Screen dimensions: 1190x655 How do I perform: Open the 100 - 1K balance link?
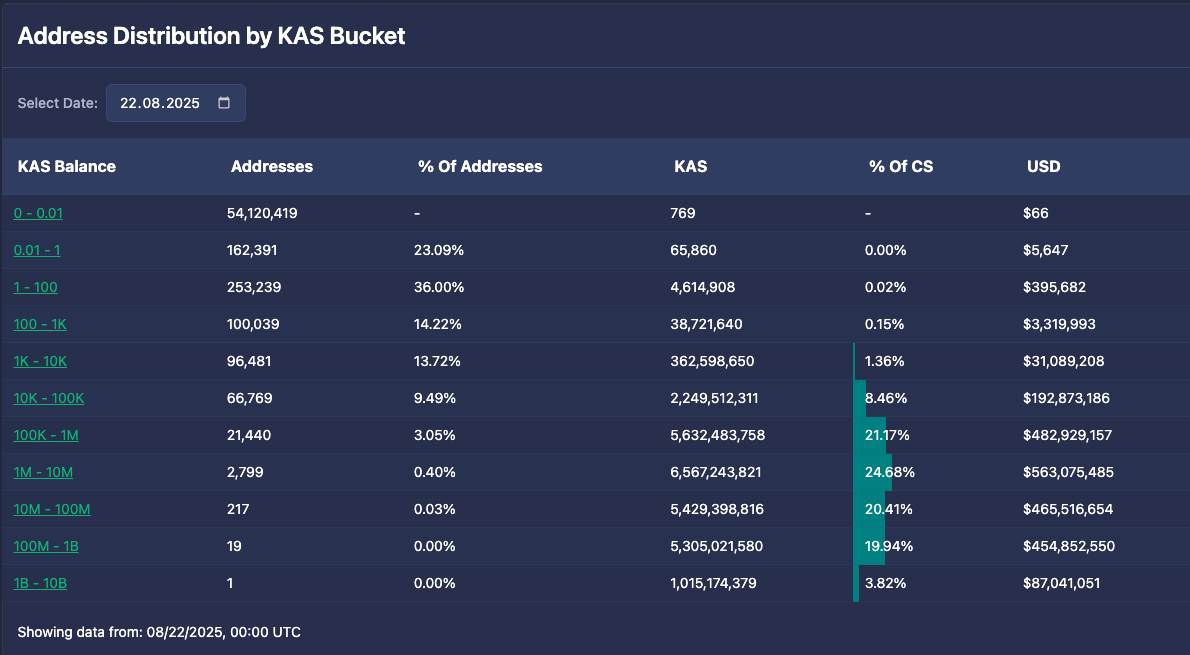[x=40, y=324]
